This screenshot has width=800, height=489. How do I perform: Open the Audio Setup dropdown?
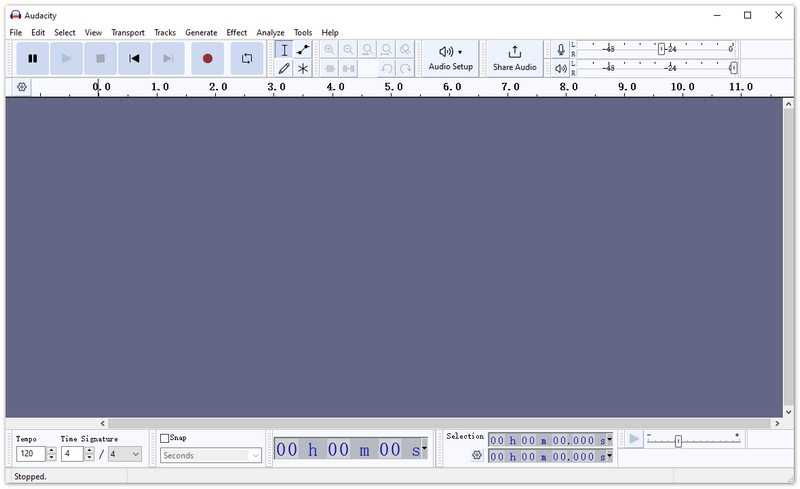(450, 58)
